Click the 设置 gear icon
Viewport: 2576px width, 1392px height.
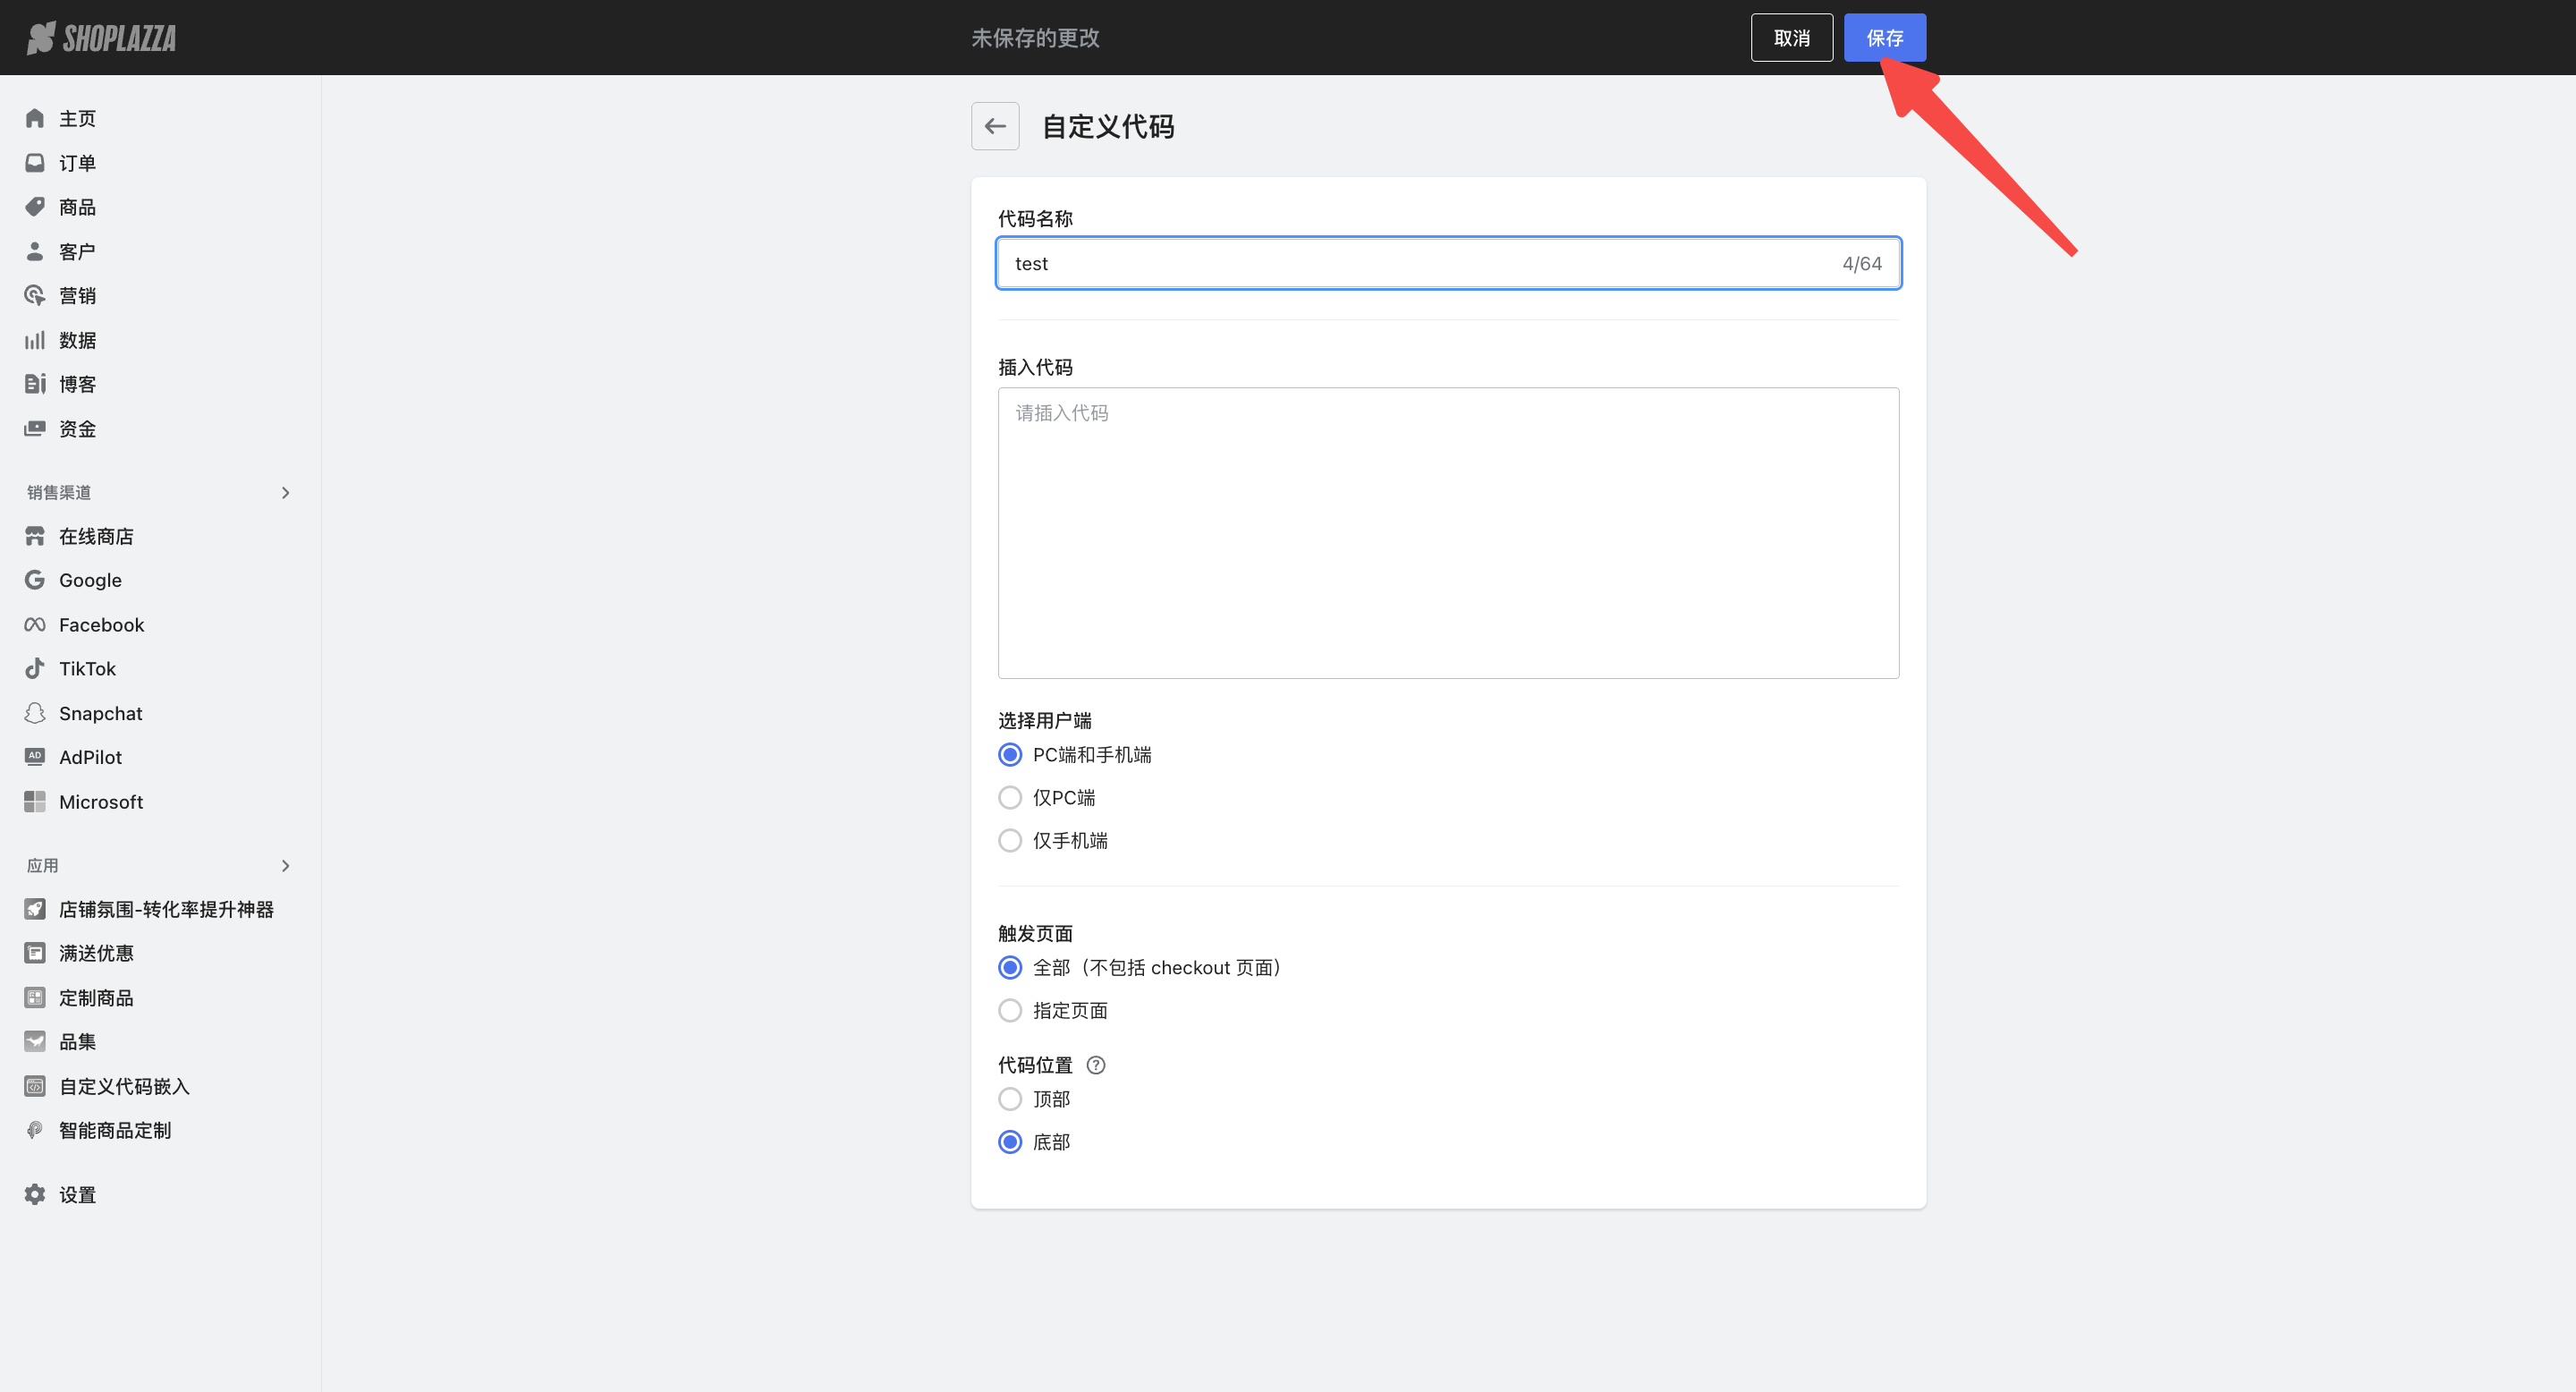click(x=35, y=1195)
